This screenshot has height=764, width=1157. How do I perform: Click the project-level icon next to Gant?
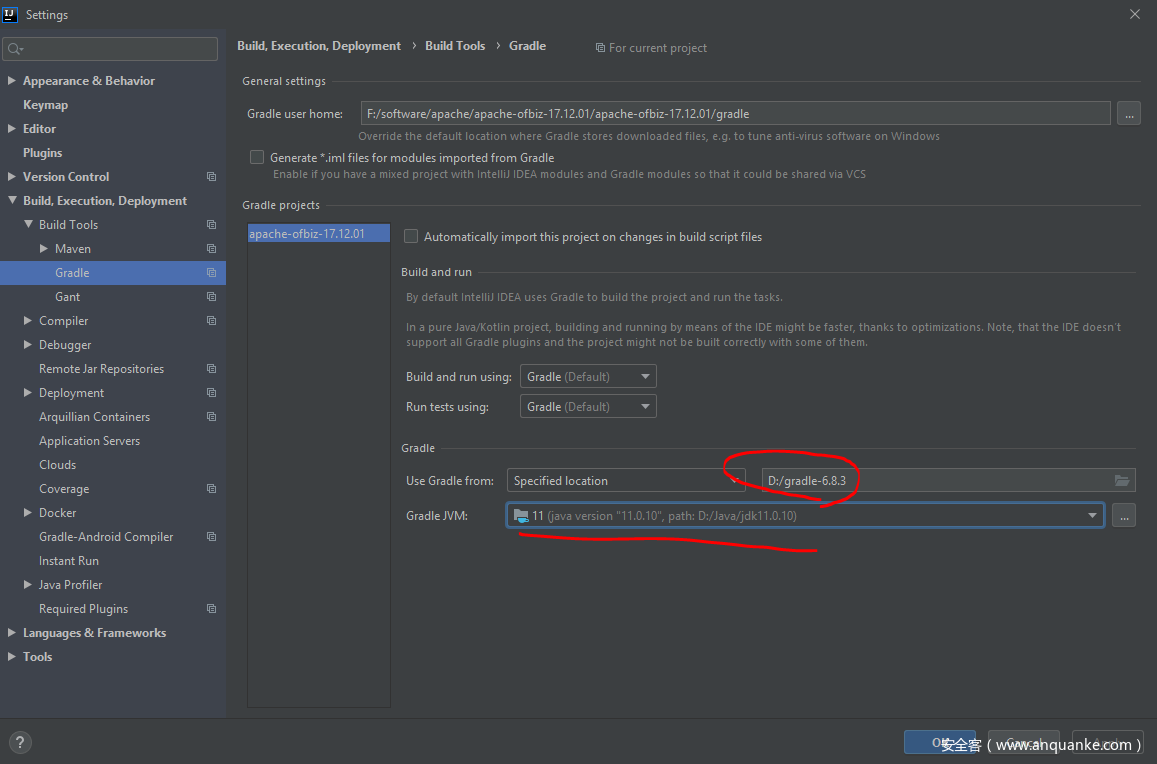tap(212, 297)
